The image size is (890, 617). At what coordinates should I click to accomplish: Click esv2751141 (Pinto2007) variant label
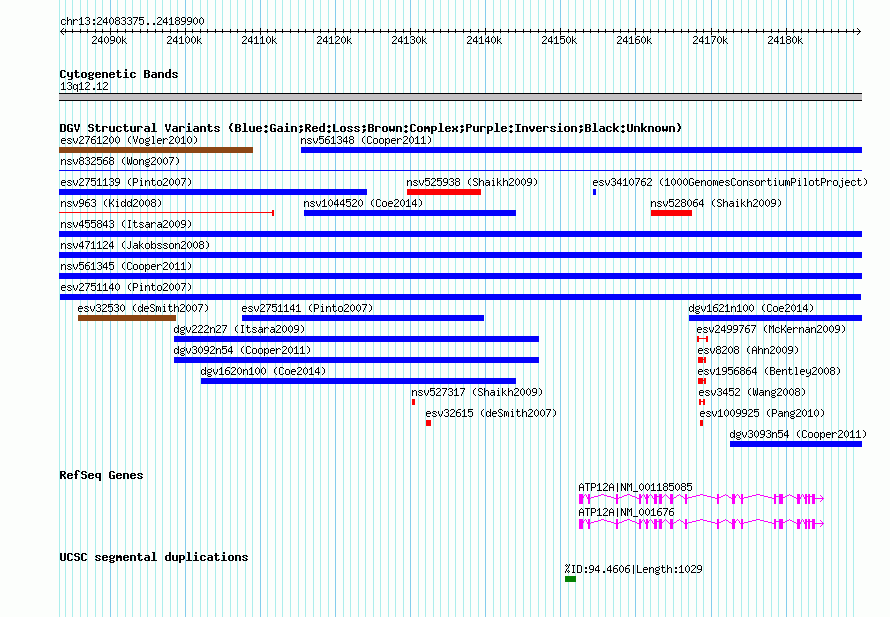307,308
